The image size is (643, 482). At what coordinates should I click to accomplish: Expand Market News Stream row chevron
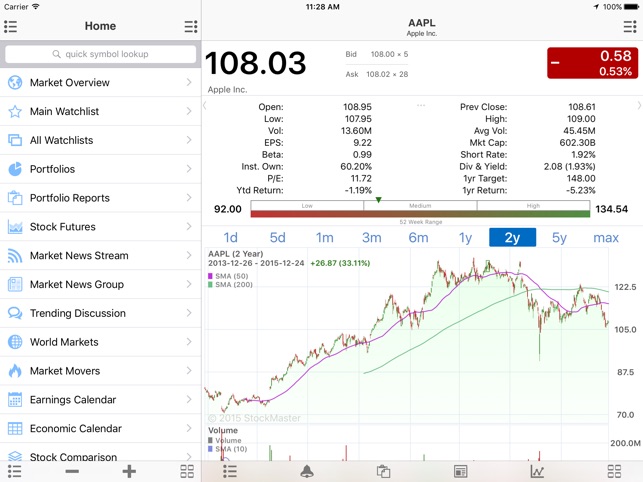[x=189, y=255]
